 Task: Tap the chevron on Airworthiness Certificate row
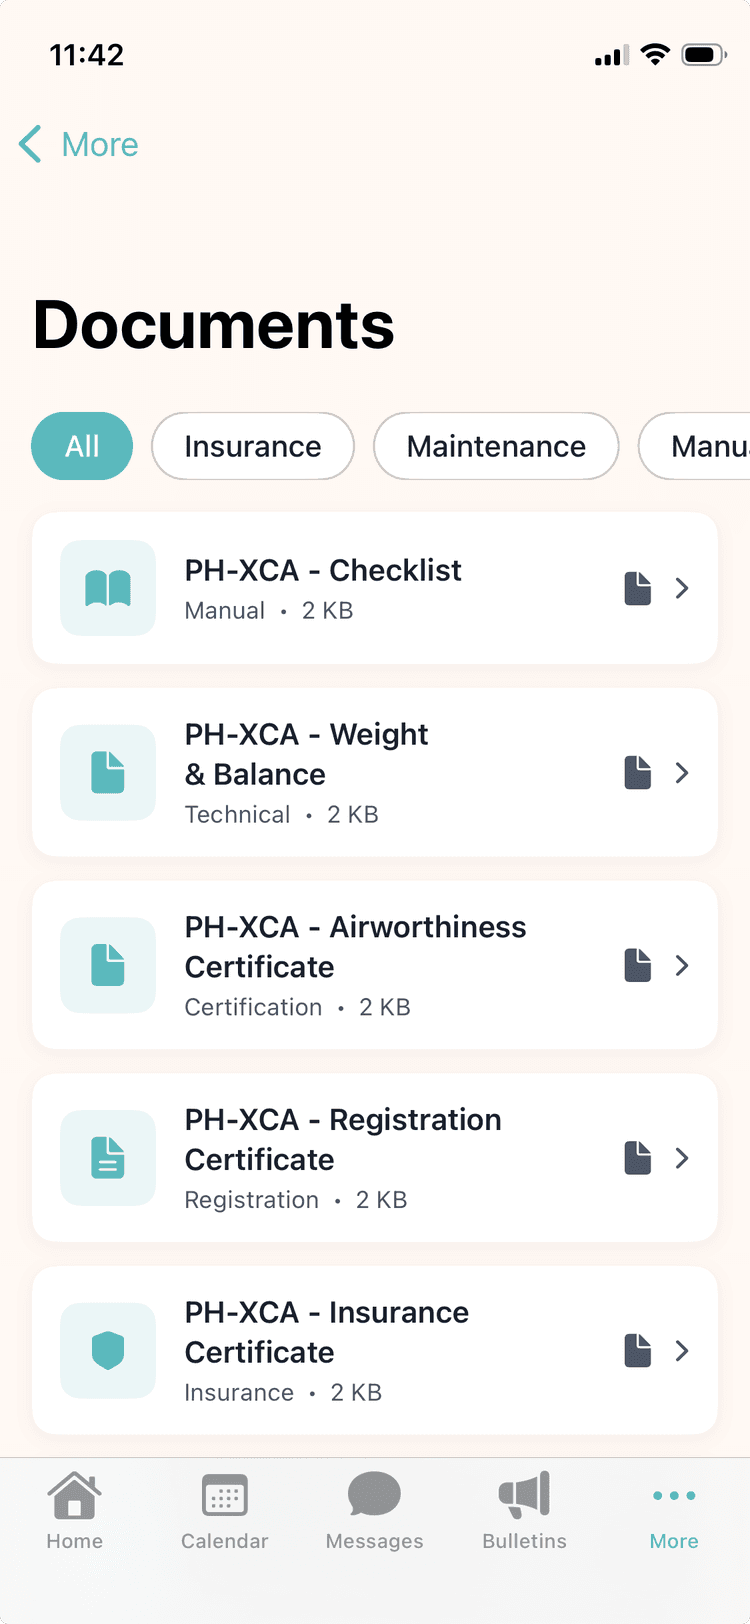coord(682,965)
